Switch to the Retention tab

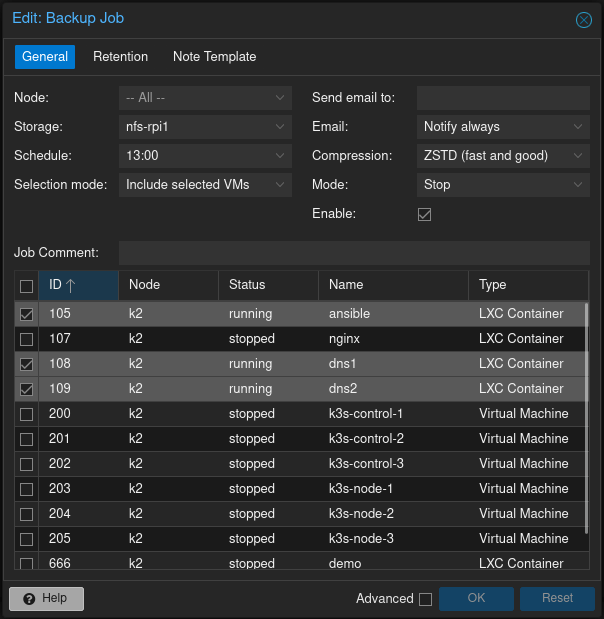point(120,57)
